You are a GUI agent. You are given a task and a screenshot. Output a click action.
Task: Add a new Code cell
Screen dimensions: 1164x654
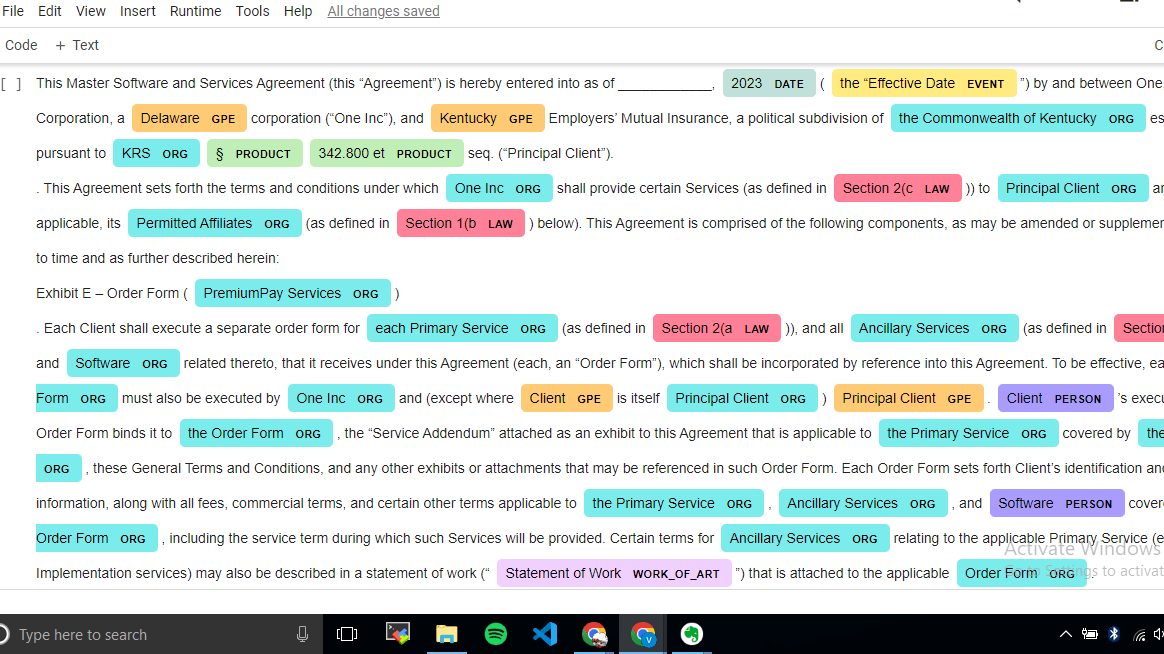tap(21, 45)
